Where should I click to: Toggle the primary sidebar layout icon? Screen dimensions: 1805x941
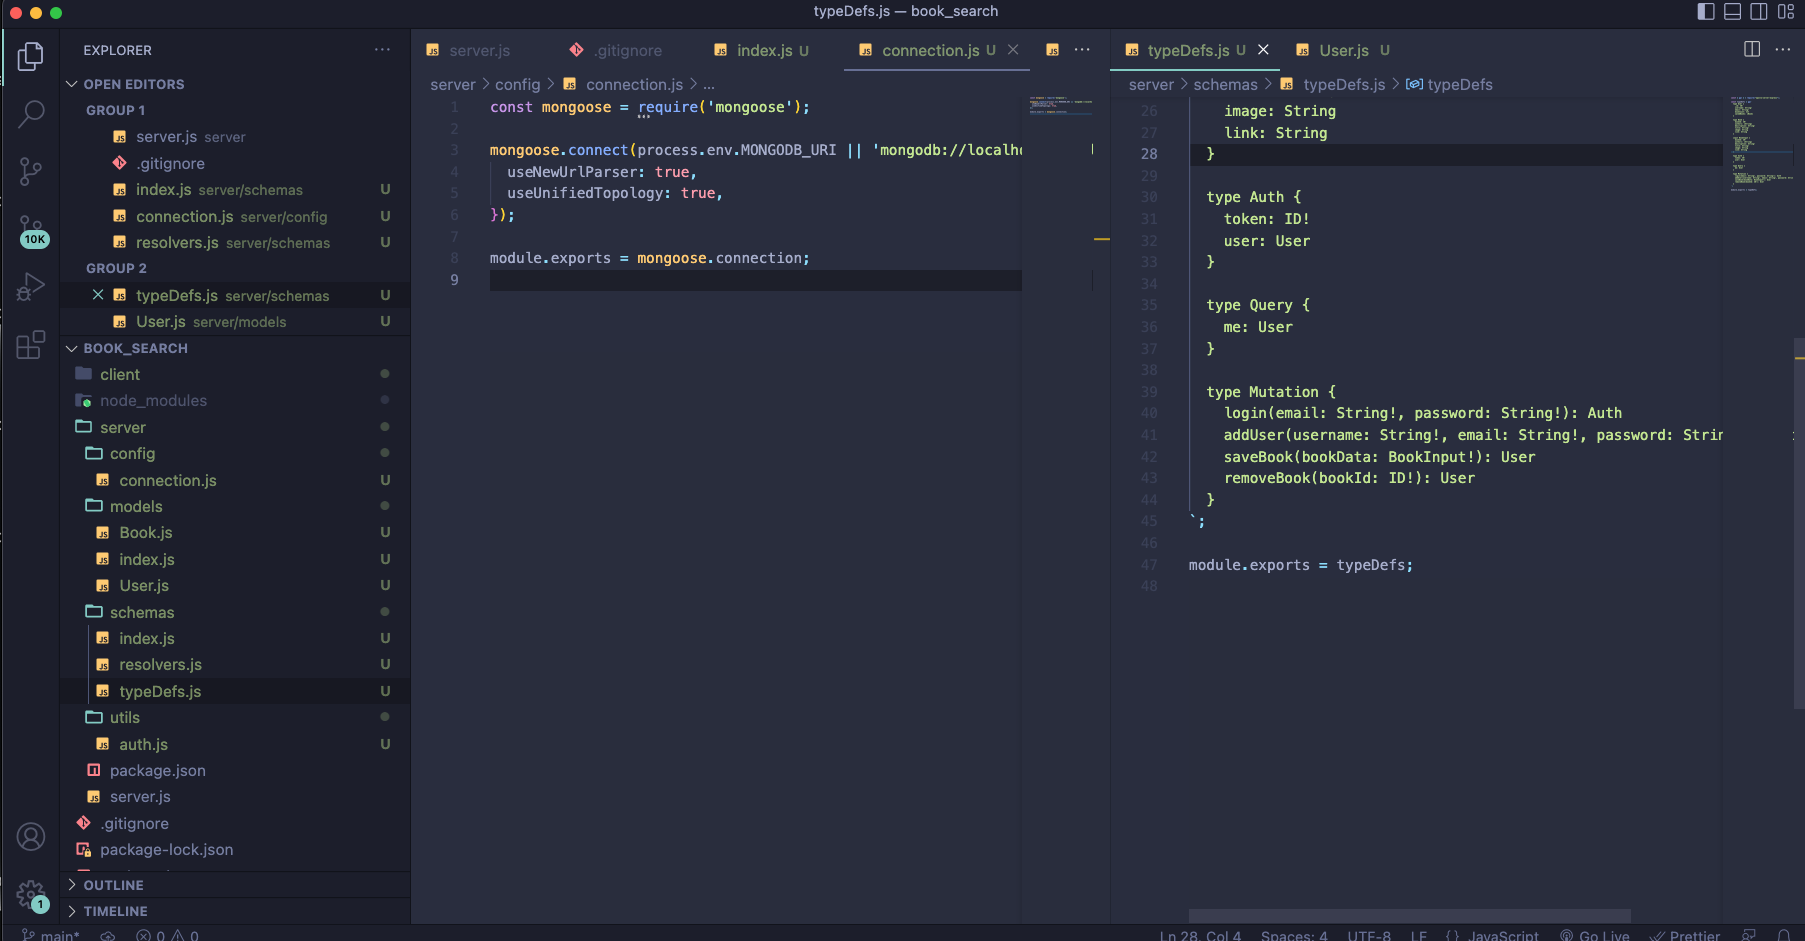(1706, 11)
